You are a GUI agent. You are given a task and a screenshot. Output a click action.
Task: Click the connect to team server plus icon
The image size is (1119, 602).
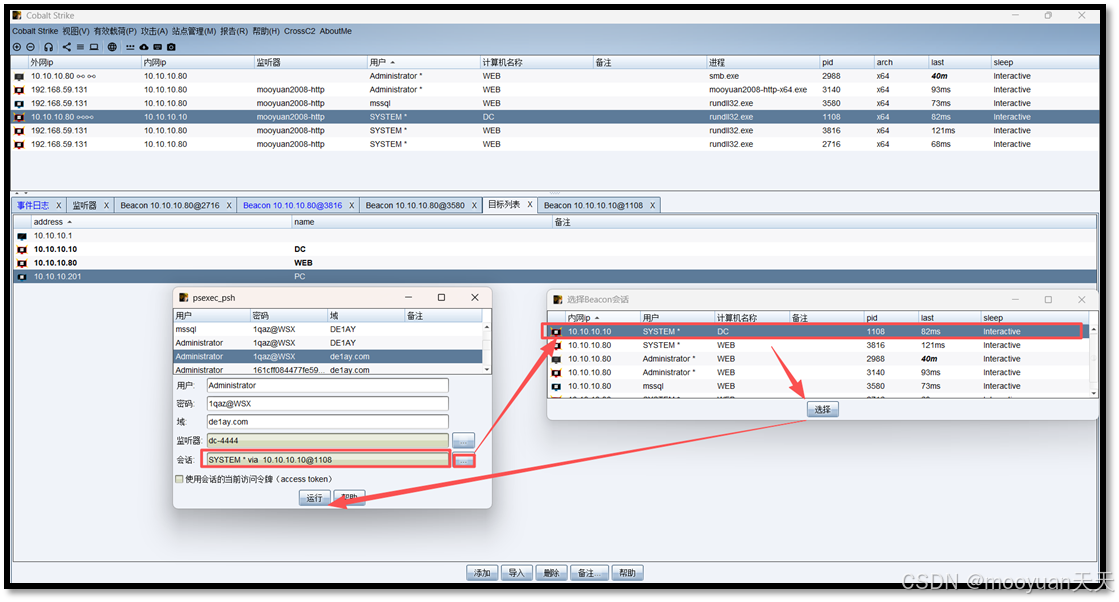coord(17,47)
